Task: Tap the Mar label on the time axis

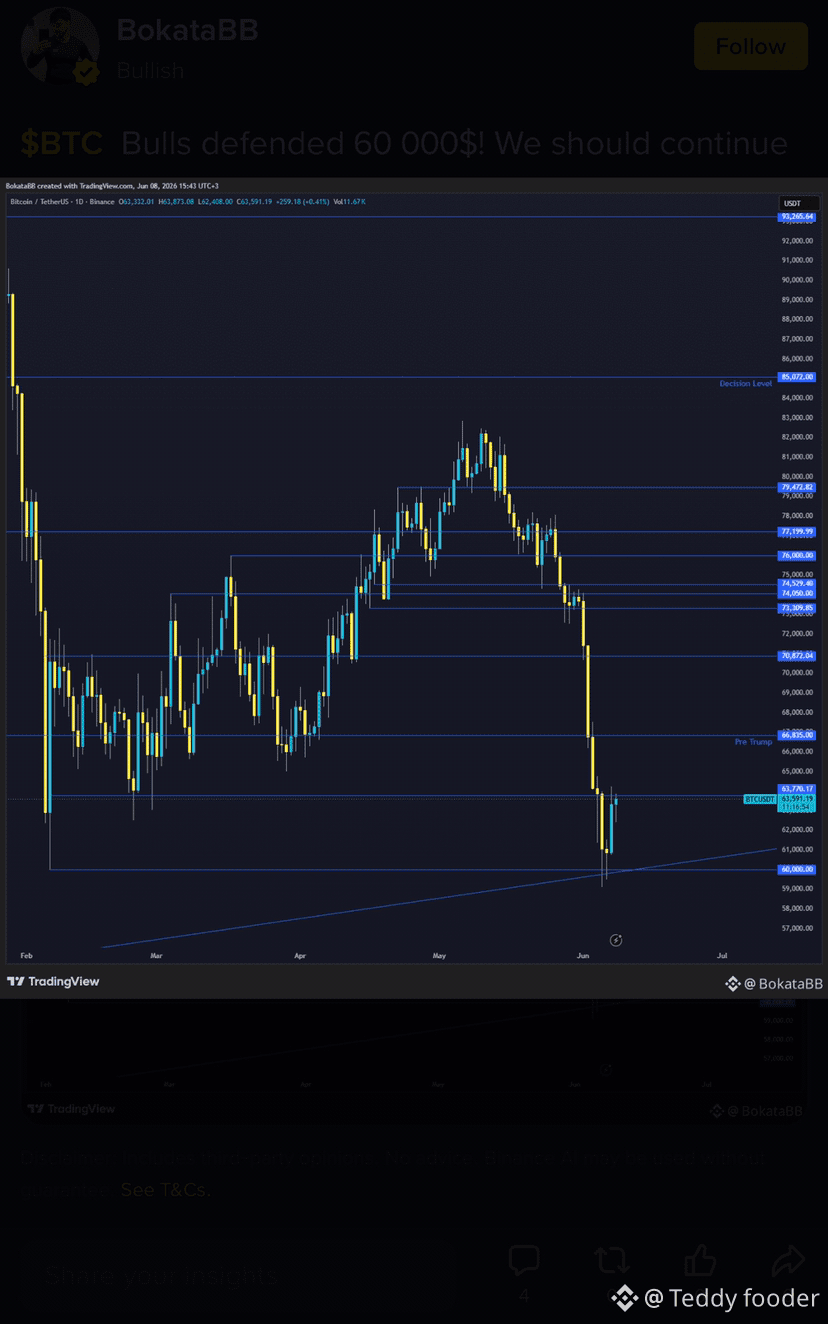Action: pyautogui.click(x=155, y=955)
